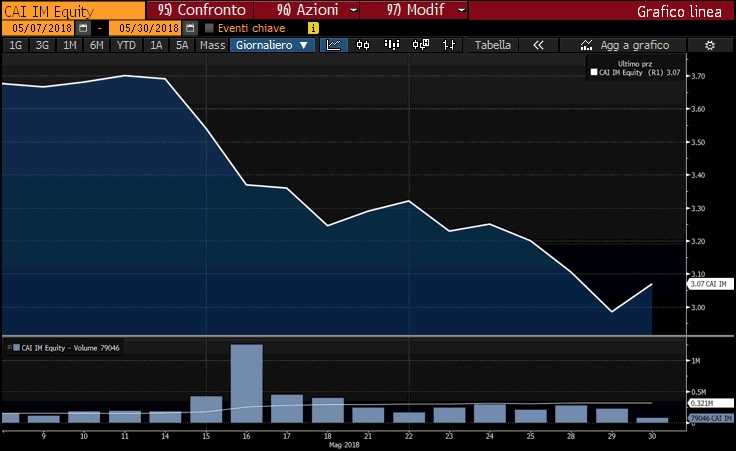Image resolution: width=736 pixels, height=451 pixels.
Task: Pick the OHLC ticks chart icon
Action: pyautogui.click(x=449, y=45)
